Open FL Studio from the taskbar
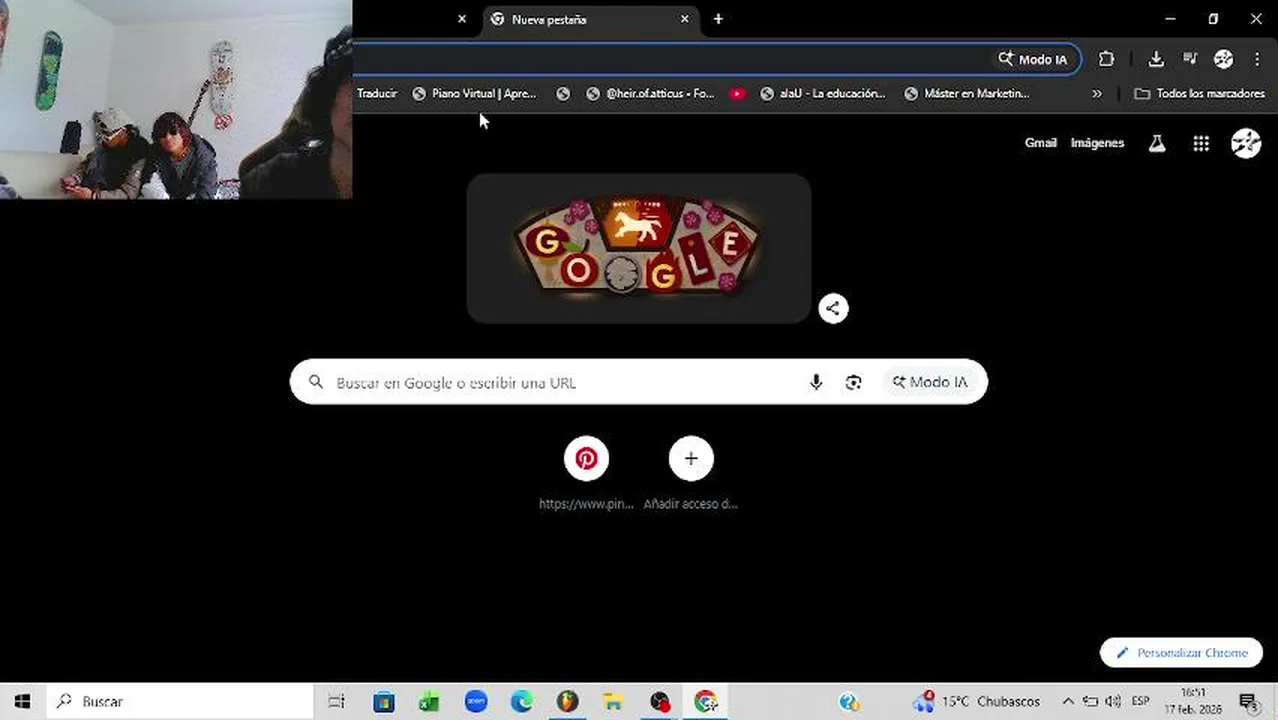 click(x=567, y=702)
